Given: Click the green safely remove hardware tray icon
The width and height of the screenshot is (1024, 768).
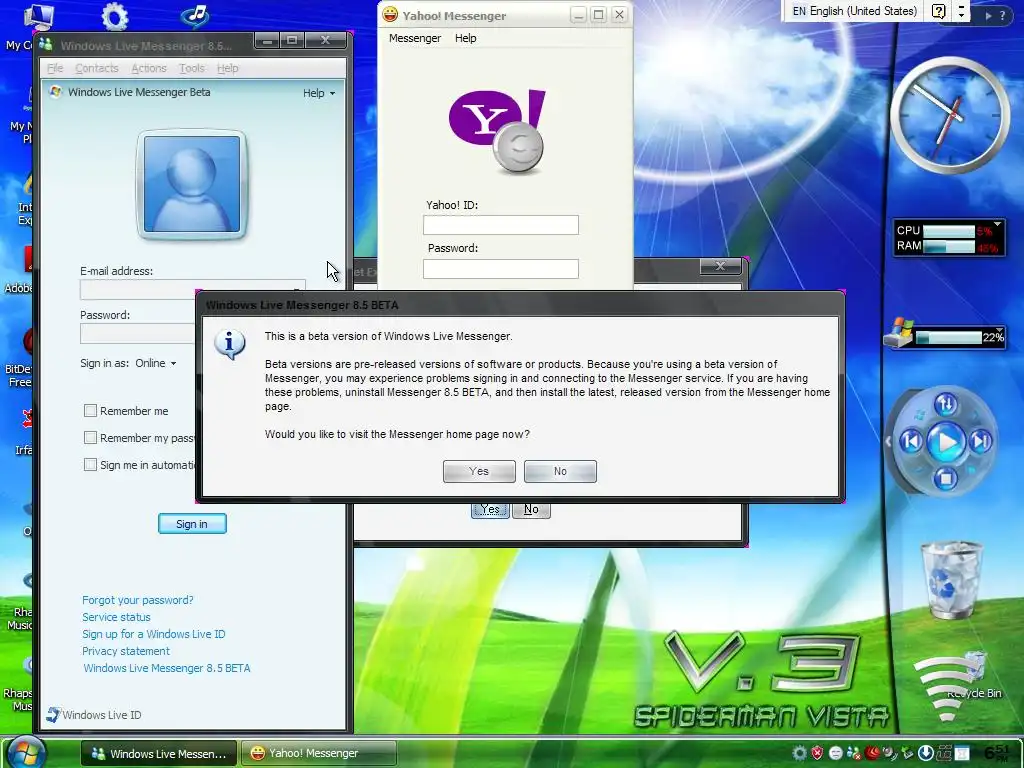Looking at the screenshot, I should [907, 753].
